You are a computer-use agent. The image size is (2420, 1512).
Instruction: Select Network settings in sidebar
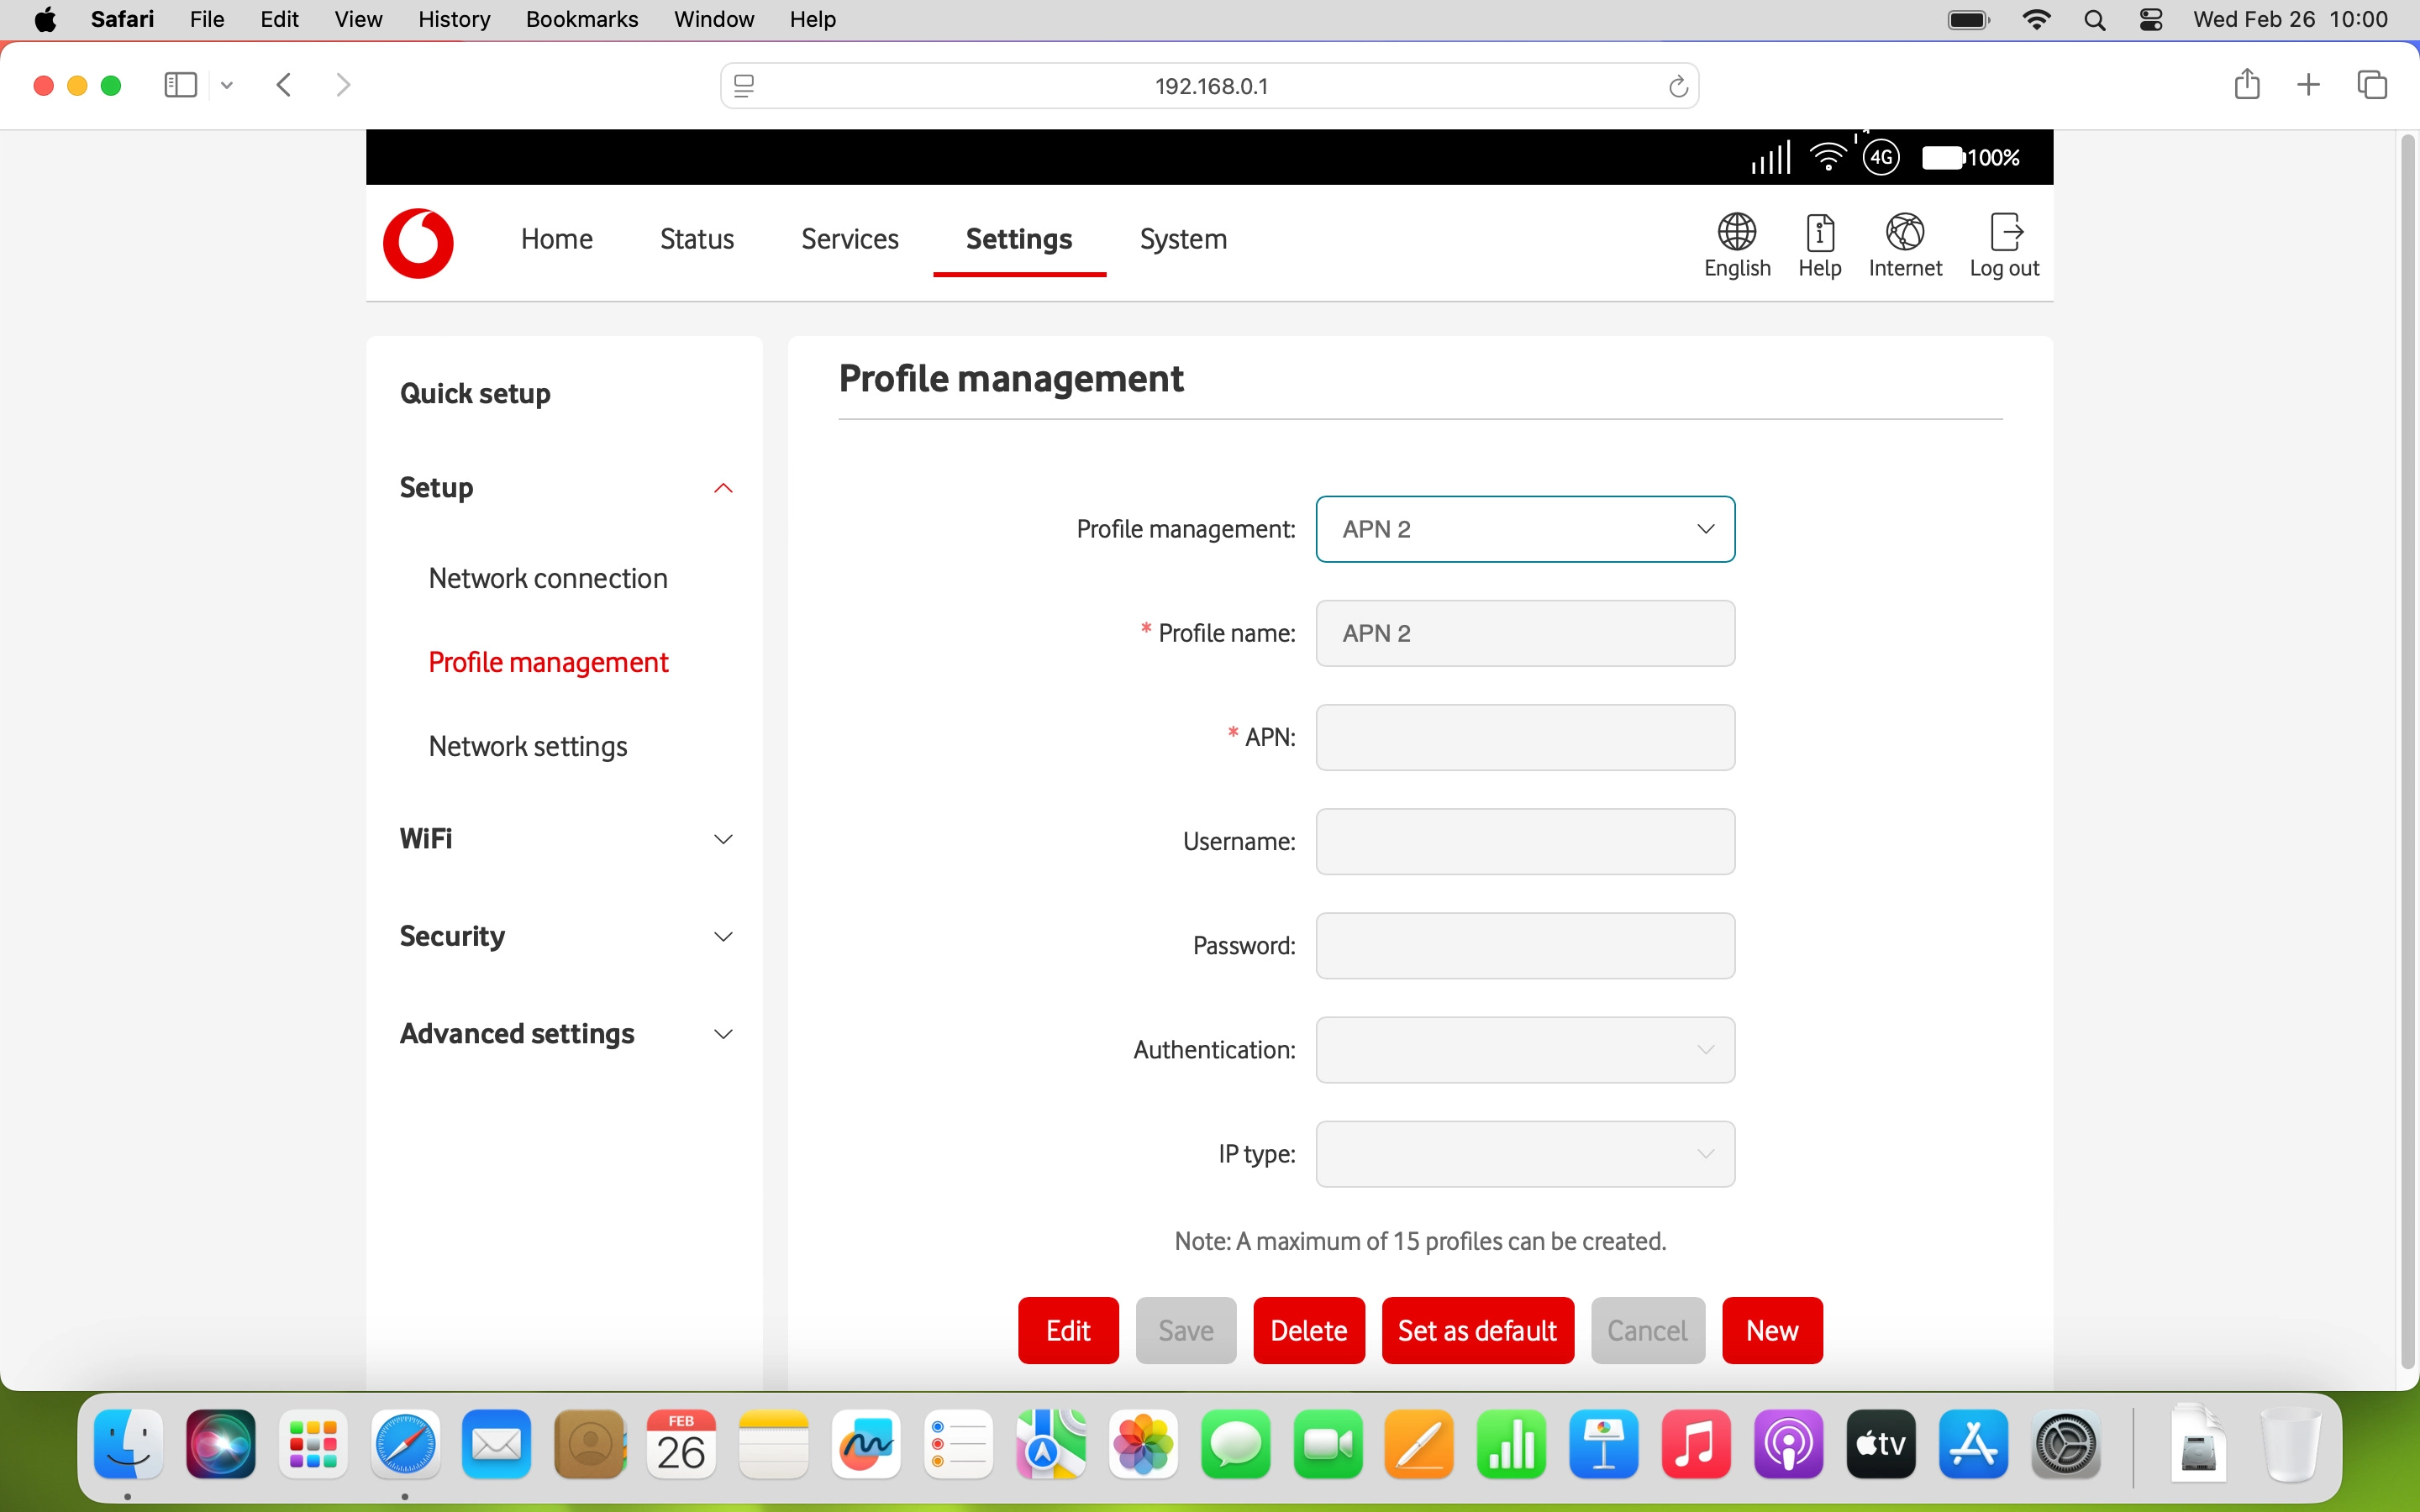coord(528,746)
